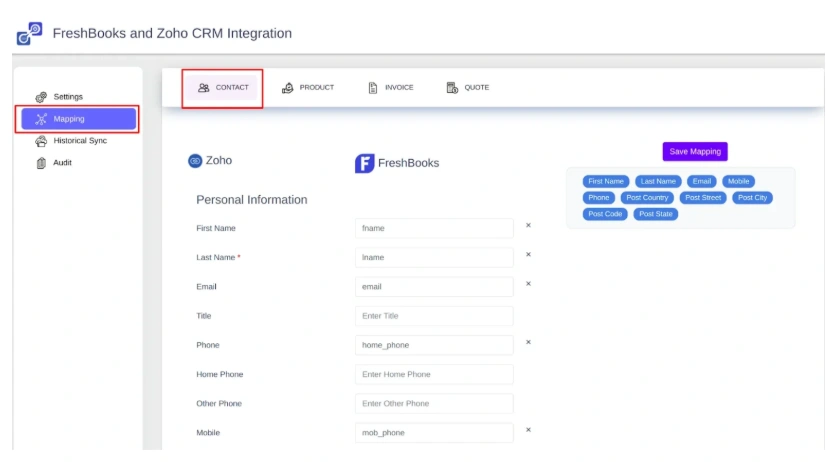Click the FreshBooks F logo icon
This screenshot has width=826, height=462.
coord(365,163)
